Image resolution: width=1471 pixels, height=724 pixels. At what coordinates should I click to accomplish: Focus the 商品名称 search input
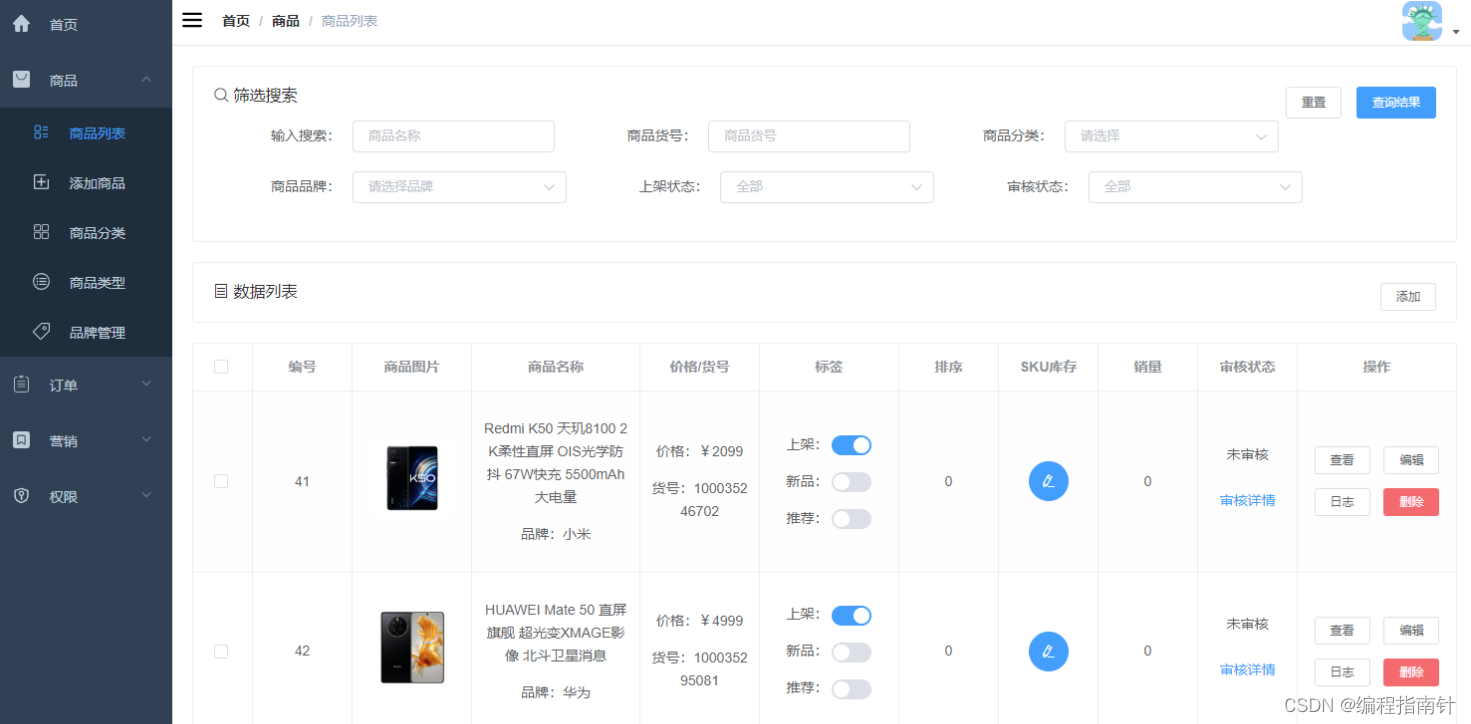[453, 136]
